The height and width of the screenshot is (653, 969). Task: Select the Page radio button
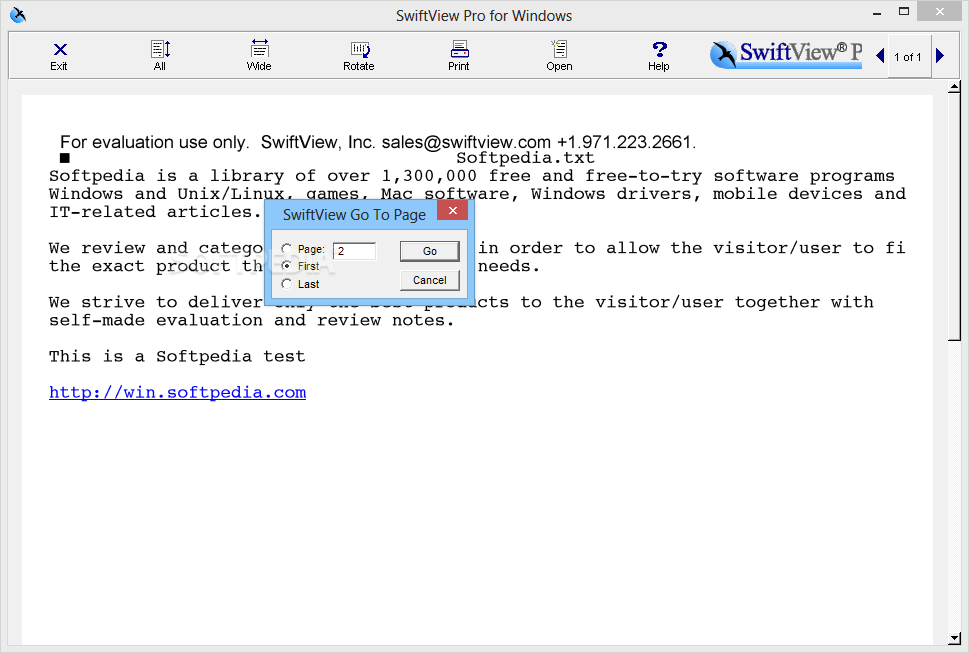[286, 249]
